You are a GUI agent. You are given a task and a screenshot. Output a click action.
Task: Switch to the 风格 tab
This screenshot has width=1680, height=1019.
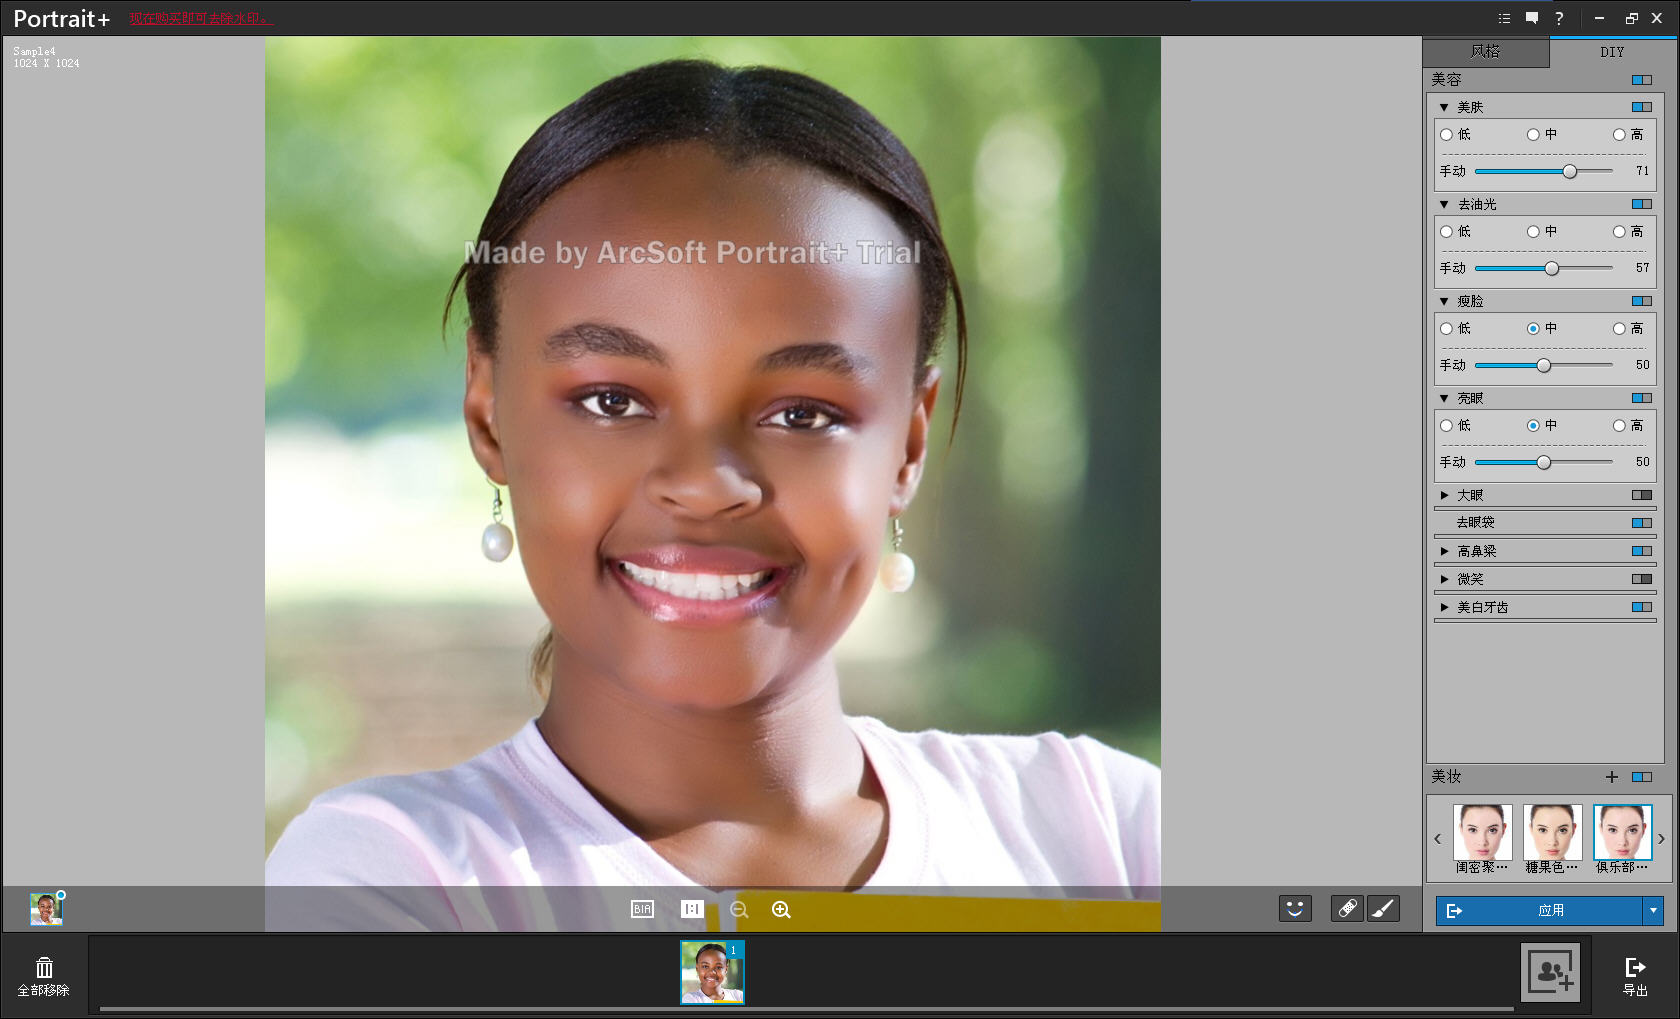1486,52
